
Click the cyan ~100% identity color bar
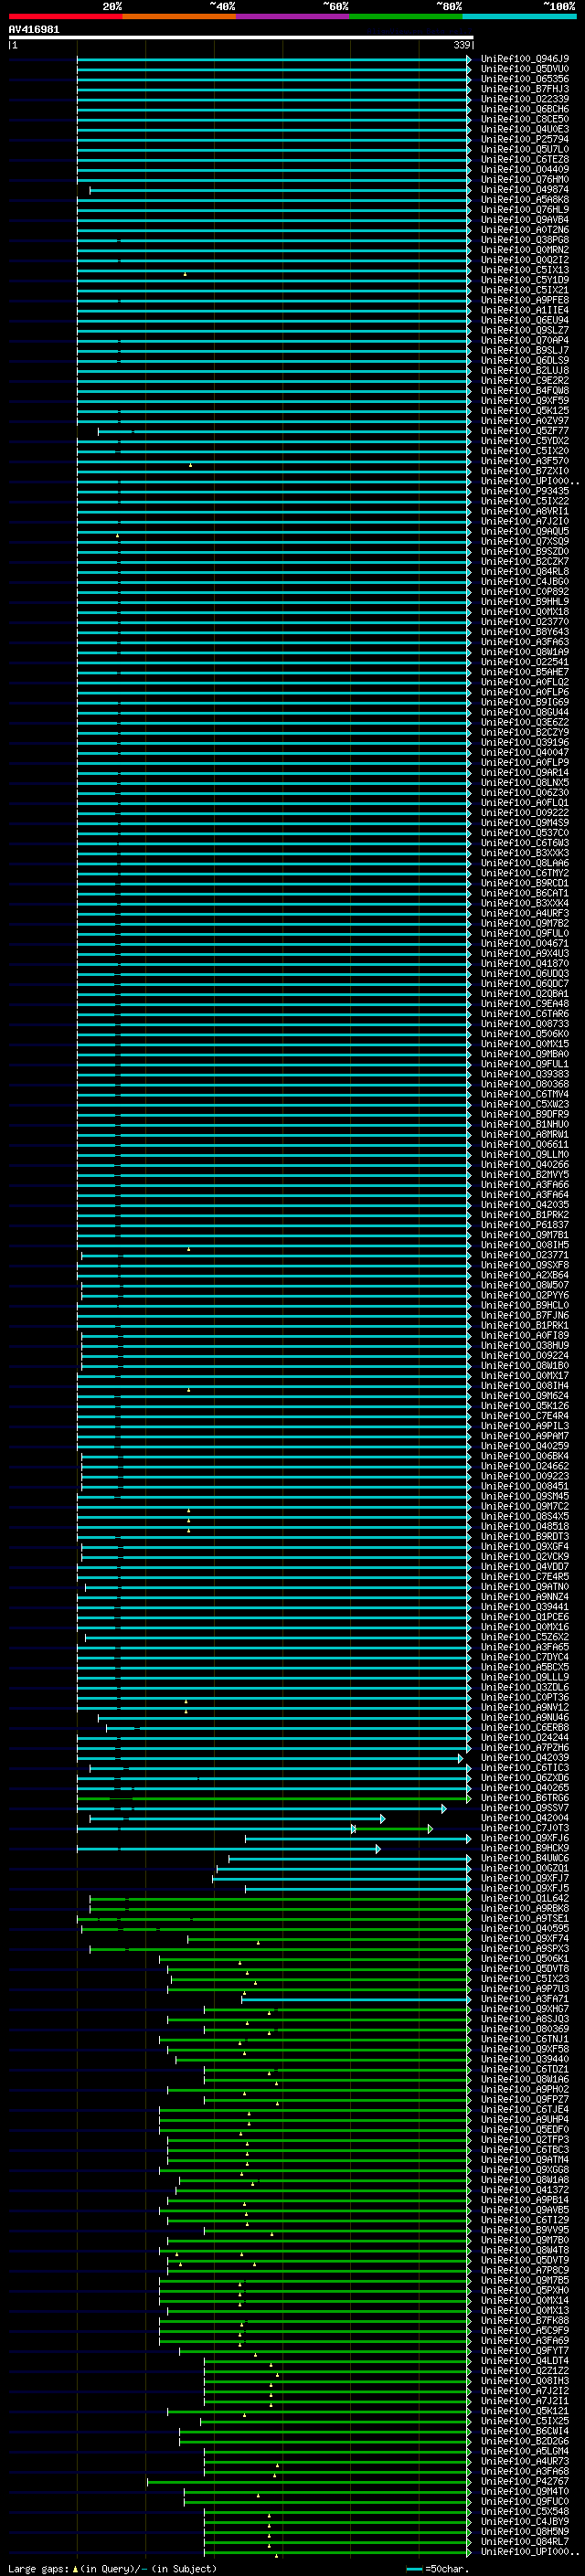point(519,16)
